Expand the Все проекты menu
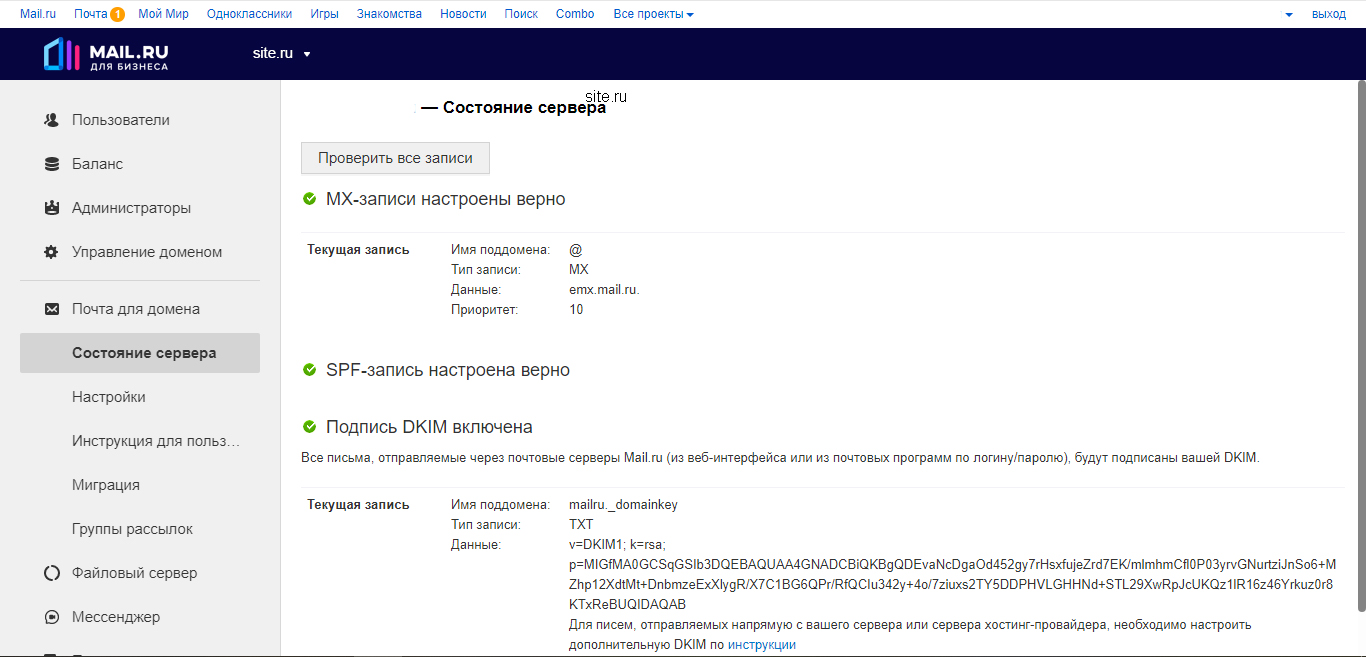The height and width of the screenshot is (657, 1366). click(x=653, y=14)
